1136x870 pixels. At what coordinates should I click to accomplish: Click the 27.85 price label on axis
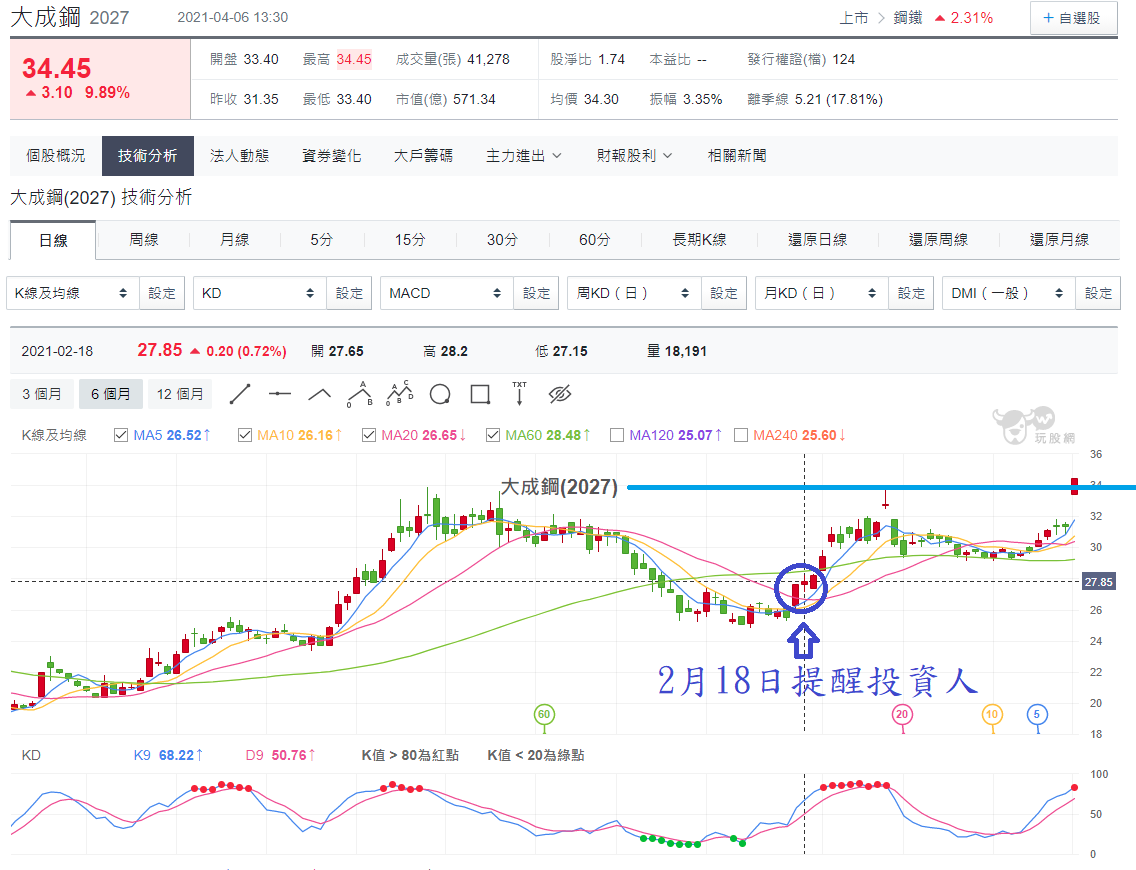[x=1098, y=582]
